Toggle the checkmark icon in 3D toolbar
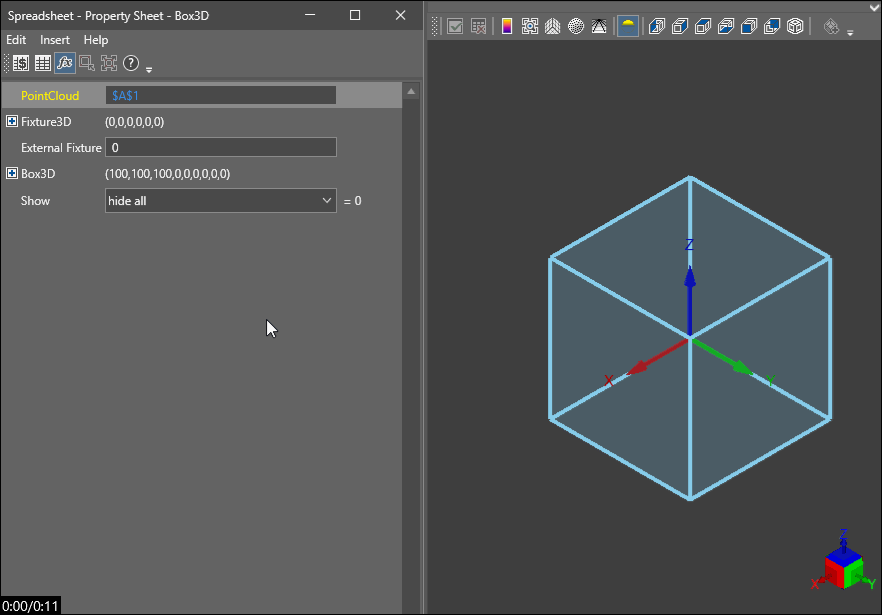 pyautogui.click(x=455, y=27)
